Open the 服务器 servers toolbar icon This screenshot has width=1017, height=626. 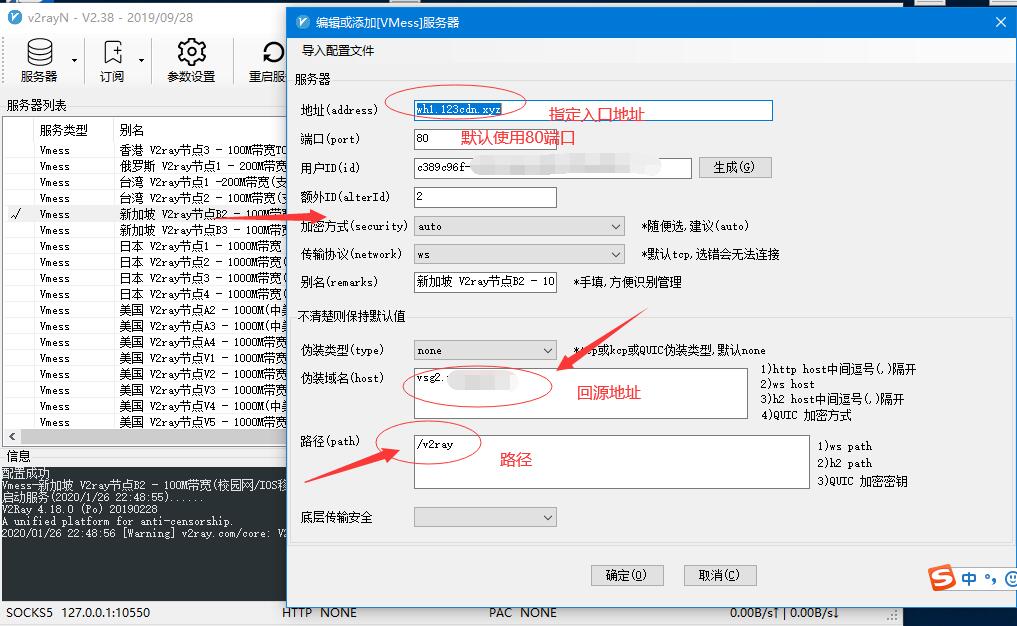(x=40, y=60)
